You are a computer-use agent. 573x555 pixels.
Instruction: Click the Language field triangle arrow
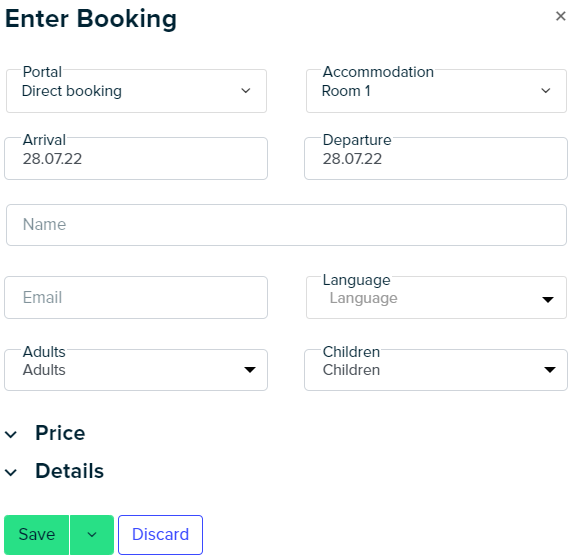tap(548, 300)
